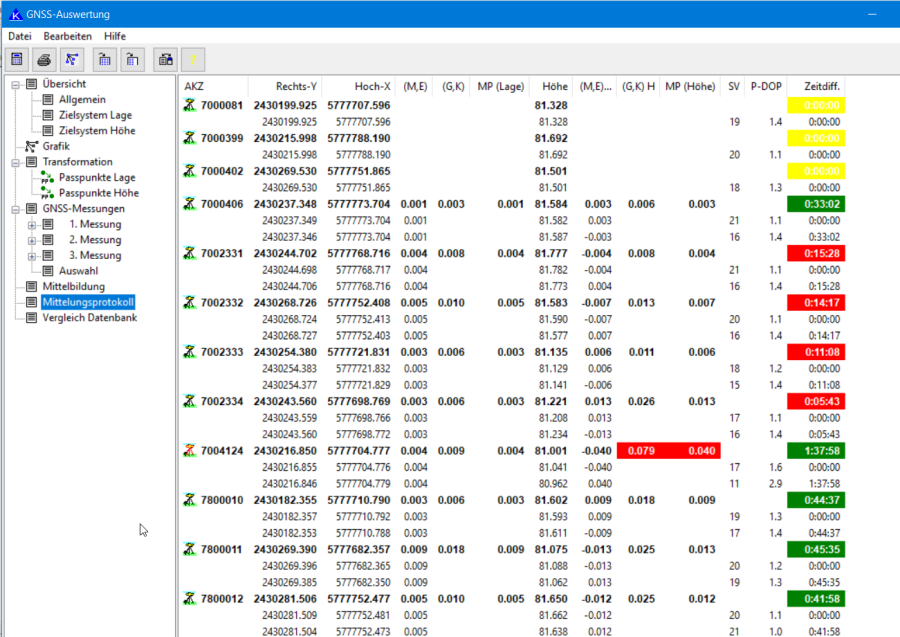
Task: Click the GNSS point icon beside 7000081
Action: pos(189,106)
